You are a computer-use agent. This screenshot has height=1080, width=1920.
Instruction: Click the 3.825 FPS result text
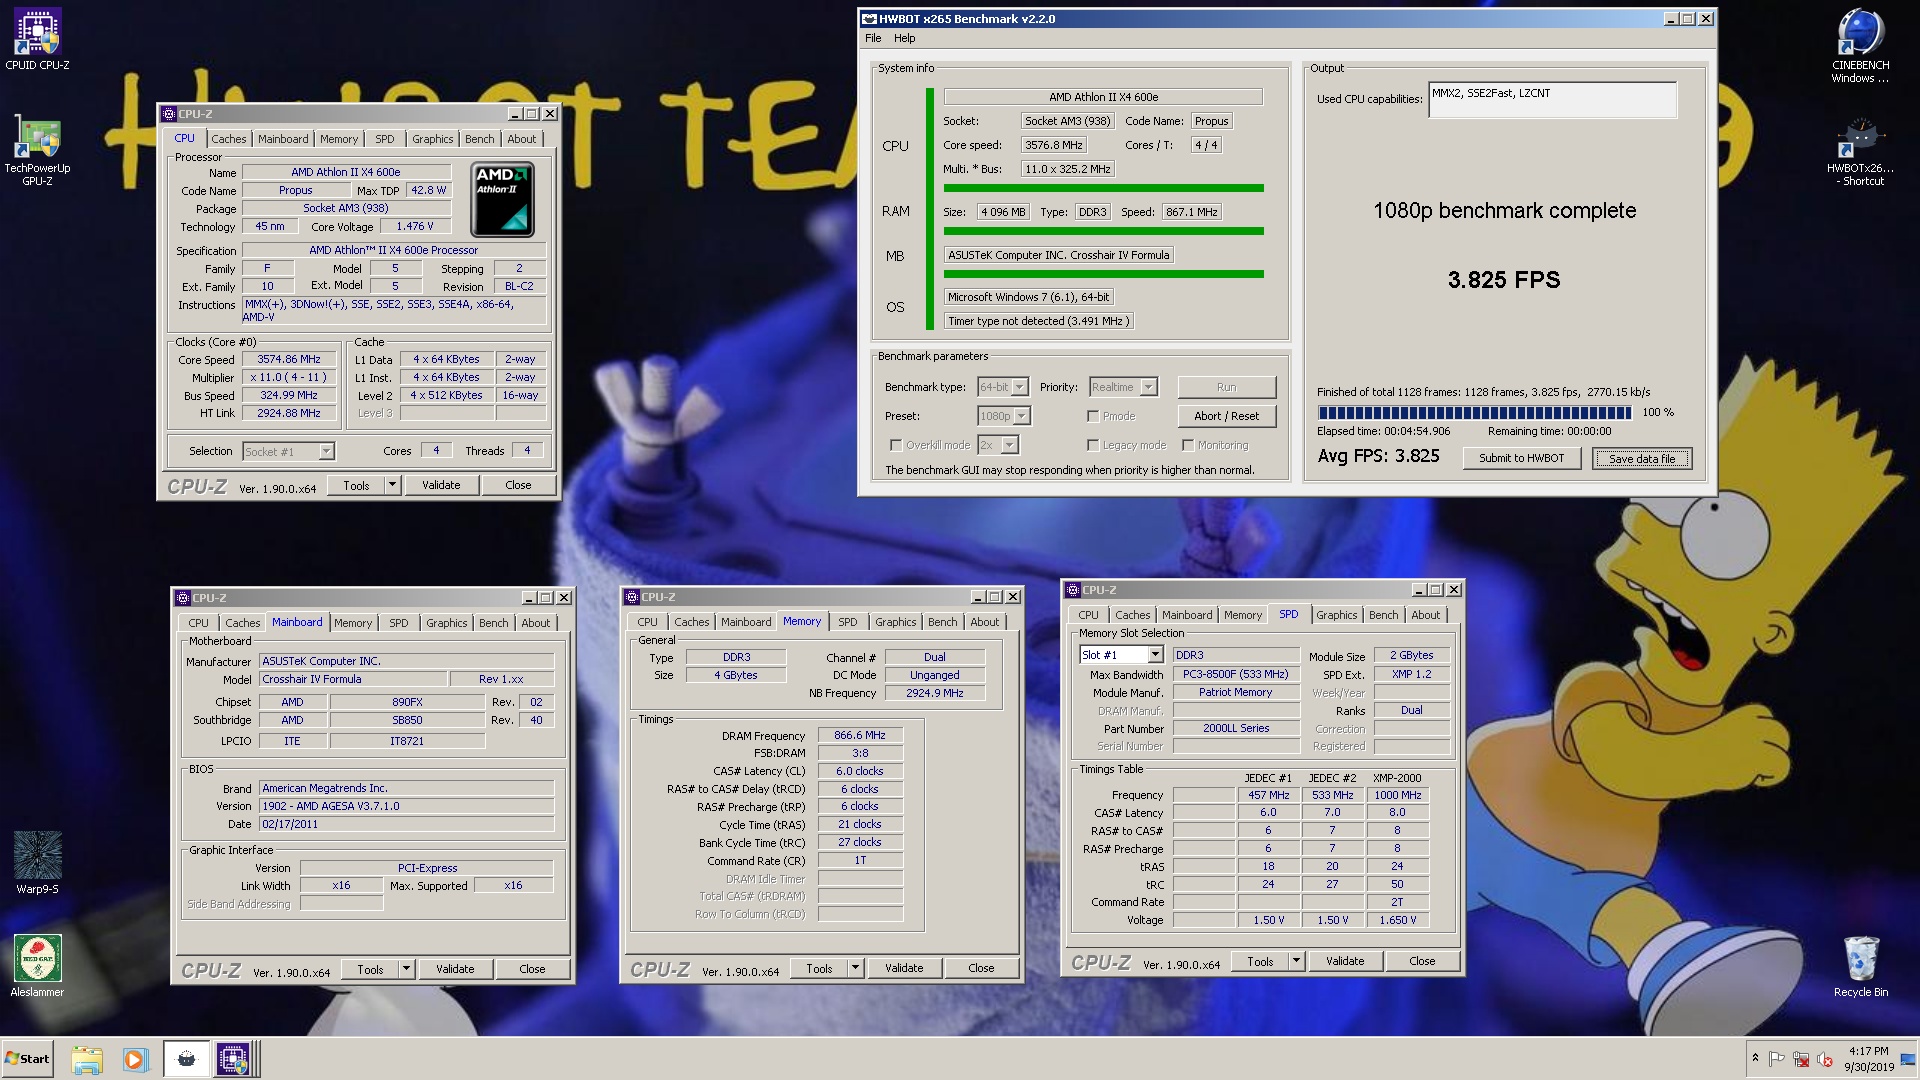1504,280
